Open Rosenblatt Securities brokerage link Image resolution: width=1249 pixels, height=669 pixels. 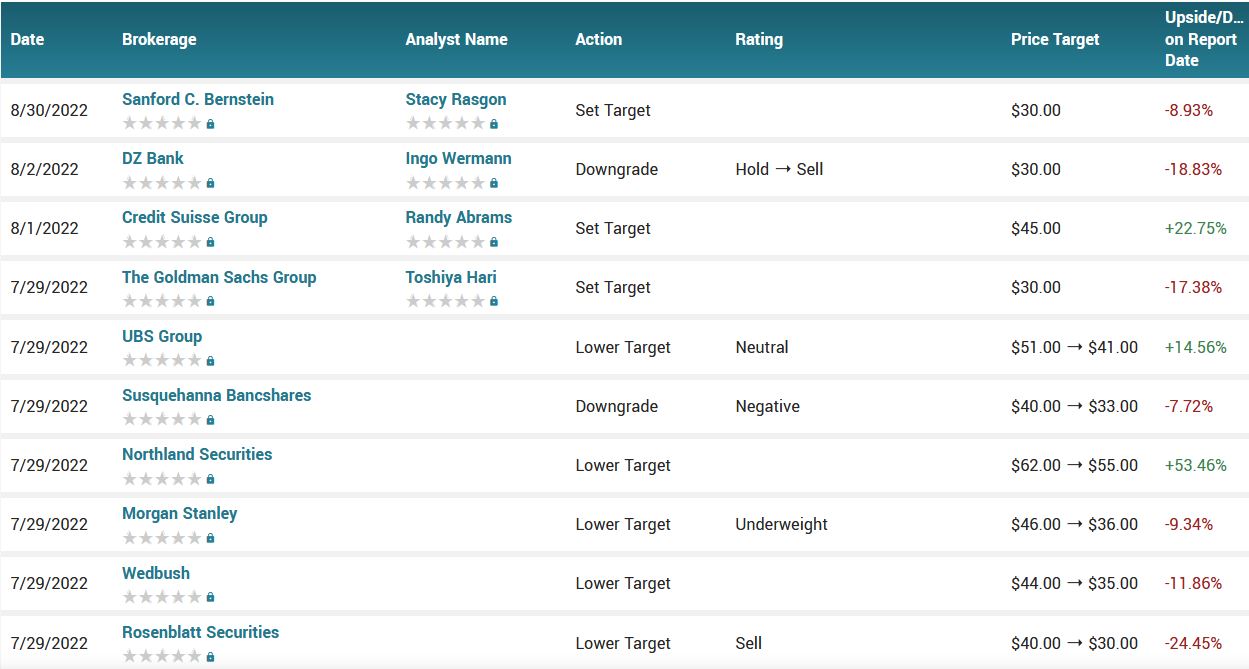(200, 632)
